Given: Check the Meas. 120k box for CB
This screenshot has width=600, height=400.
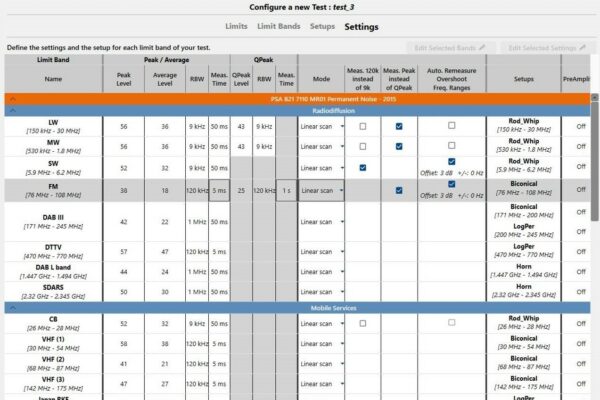Looking at the screenshot, I should pyautogui.click(x=361, y=324).
